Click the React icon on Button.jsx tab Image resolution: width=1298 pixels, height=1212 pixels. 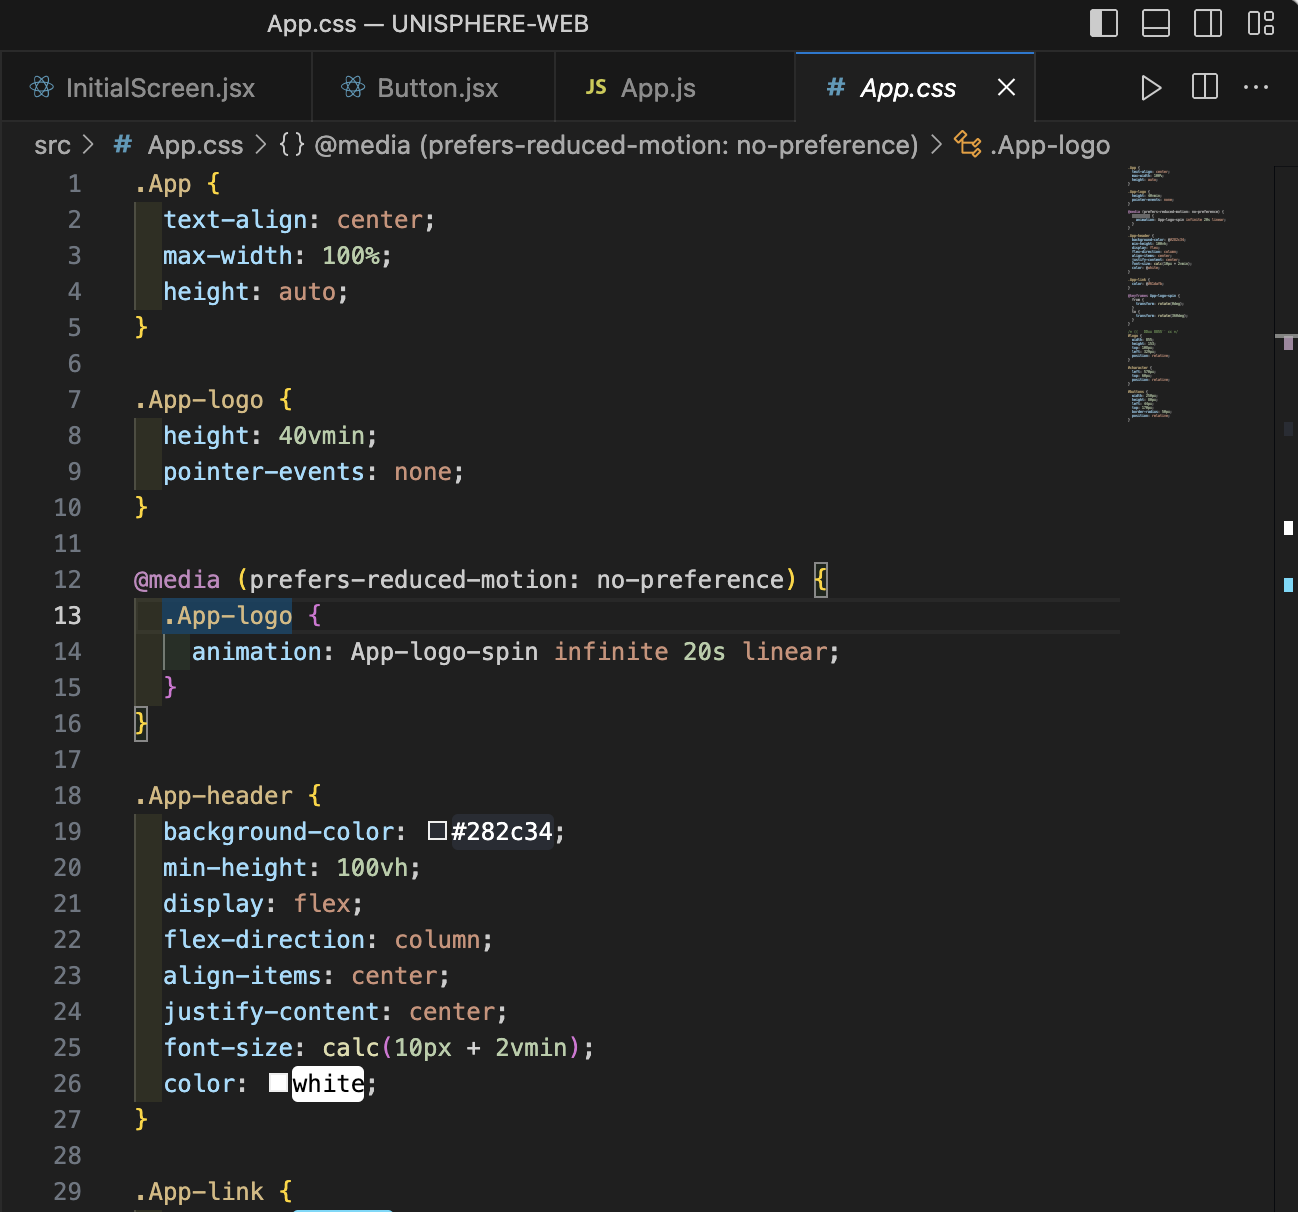(353, 87)
